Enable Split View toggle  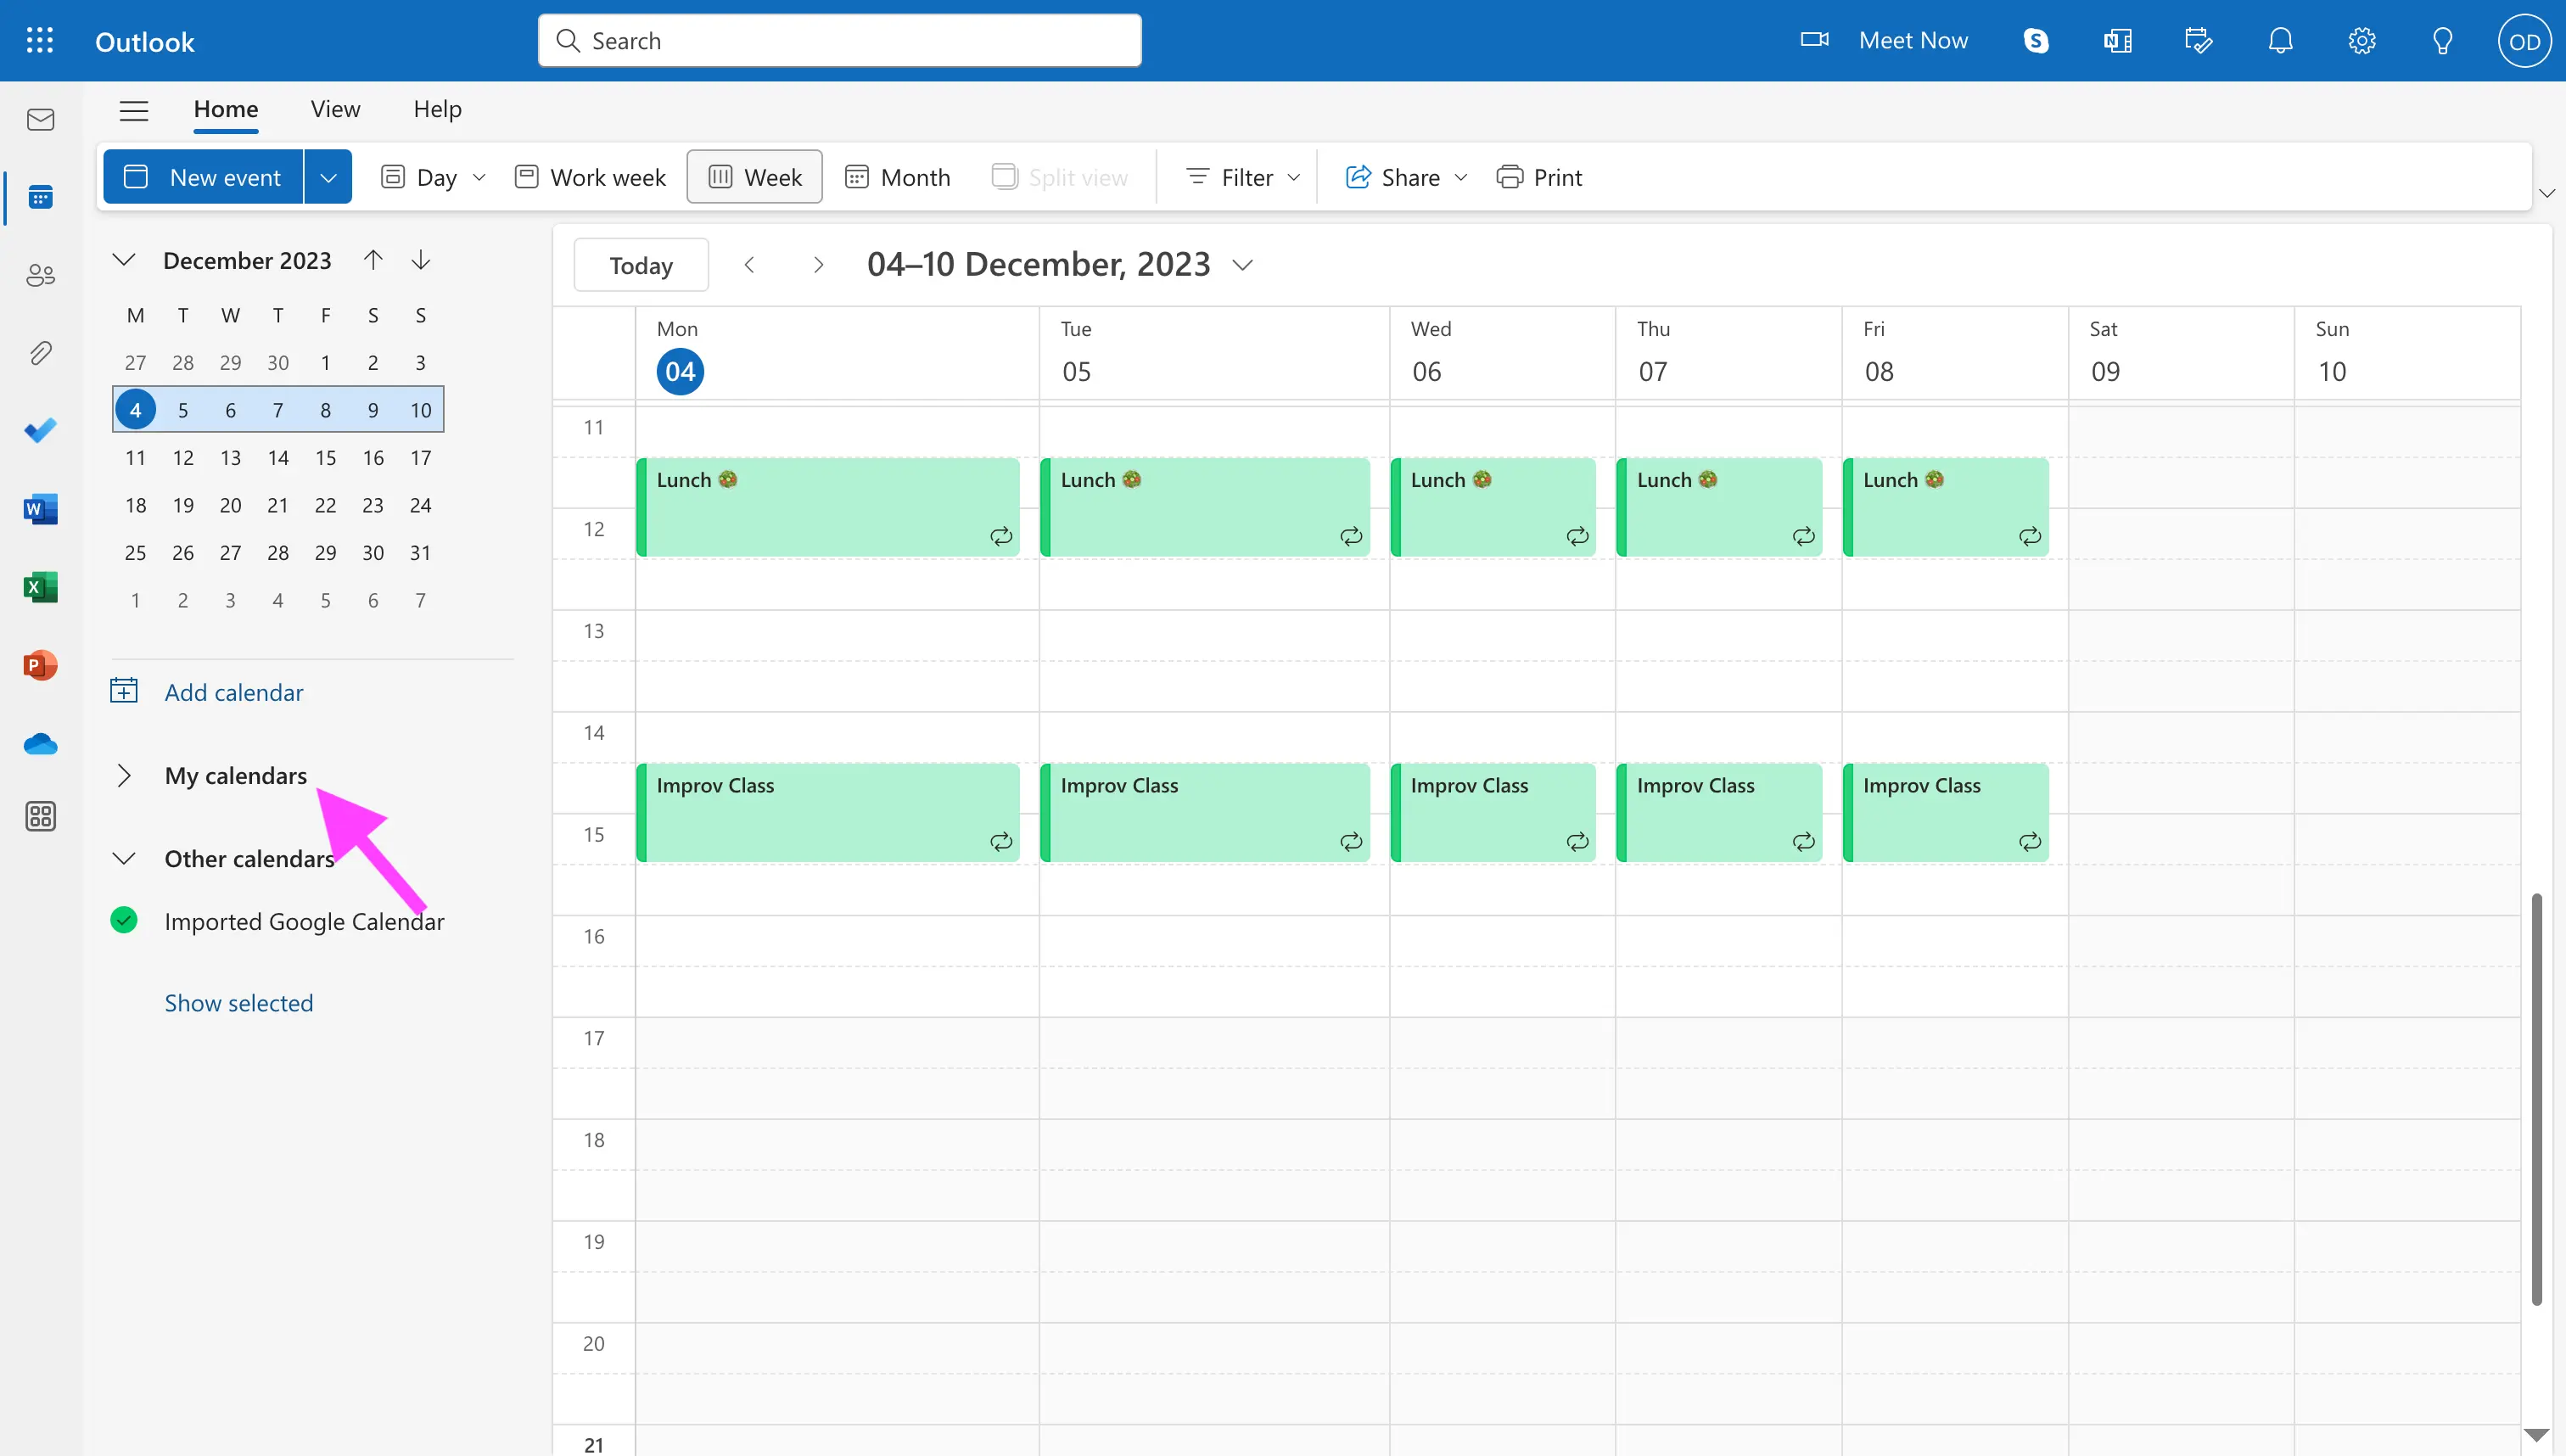1059,175
